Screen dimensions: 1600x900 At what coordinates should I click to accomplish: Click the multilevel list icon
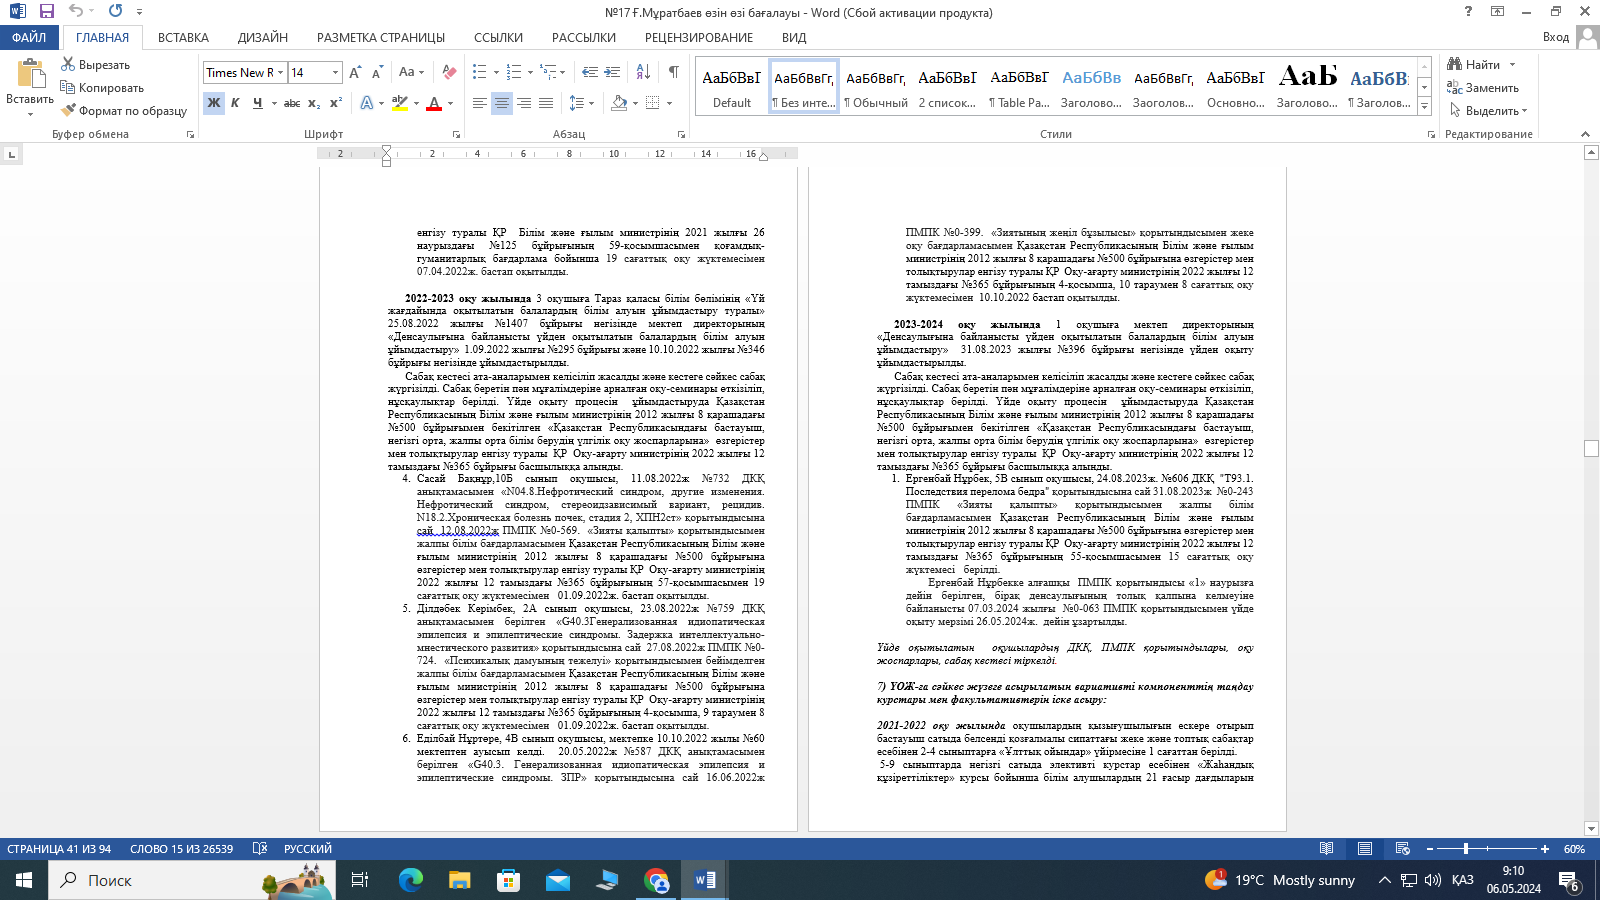click(548, 72)
